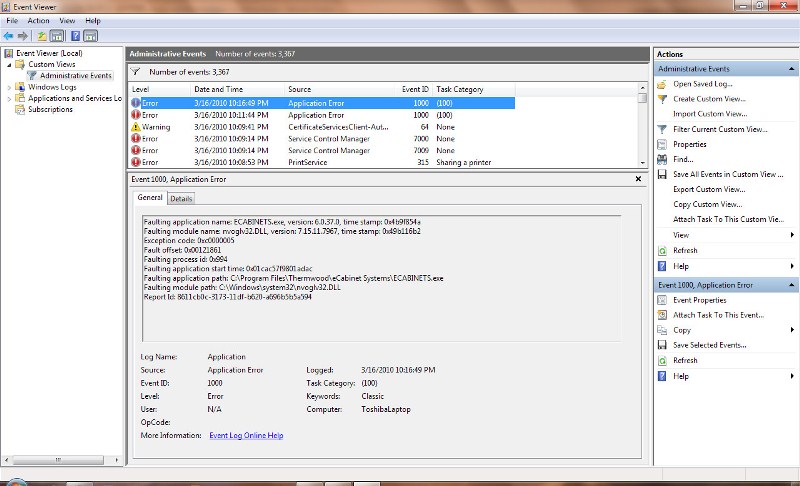Viewport: 800px width, 486px height.
Task: Select the CertificateServicesClient warning row
Action: (321, 127)
